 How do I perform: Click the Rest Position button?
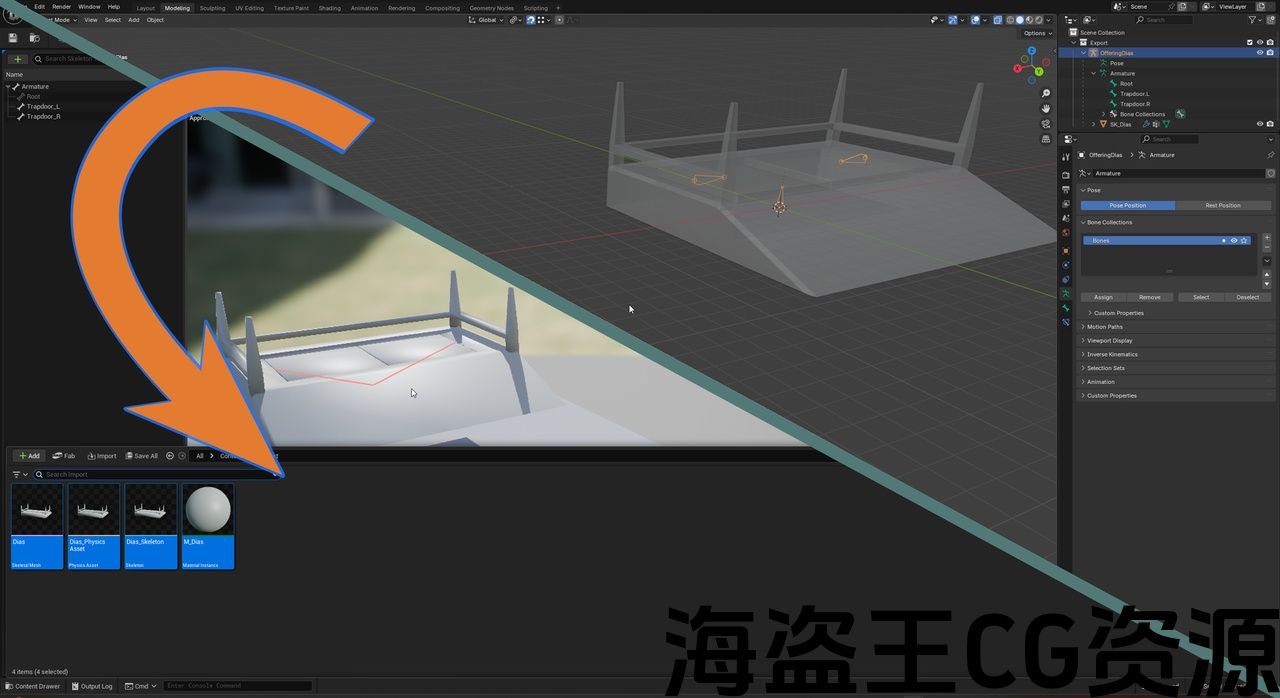tap(1222, 205)
